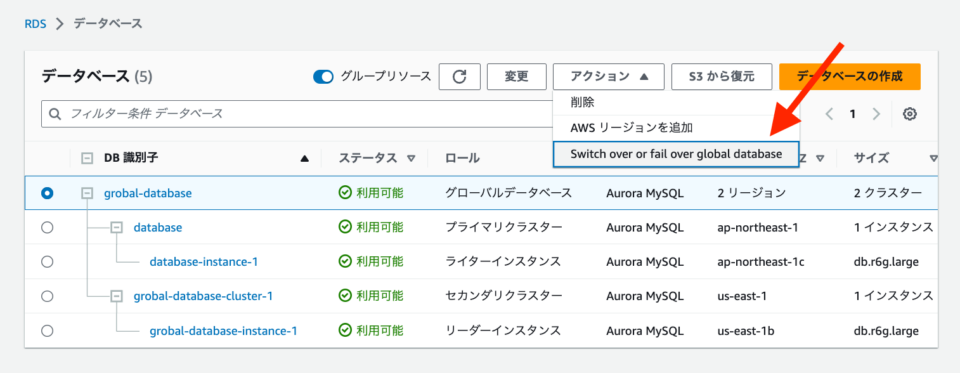The height and width of the screenshot is (373, 960).
Task: Open the database-instance-1 link
Action: [x=204, y=262]
